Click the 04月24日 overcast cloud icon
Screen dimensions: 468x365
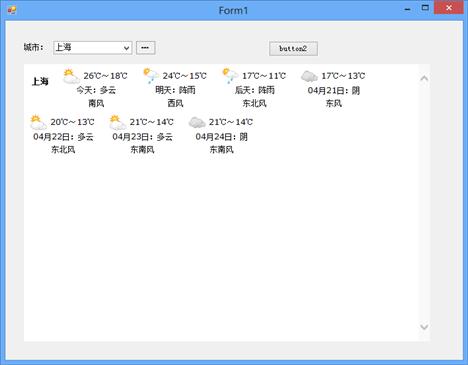tap(197, 123)
